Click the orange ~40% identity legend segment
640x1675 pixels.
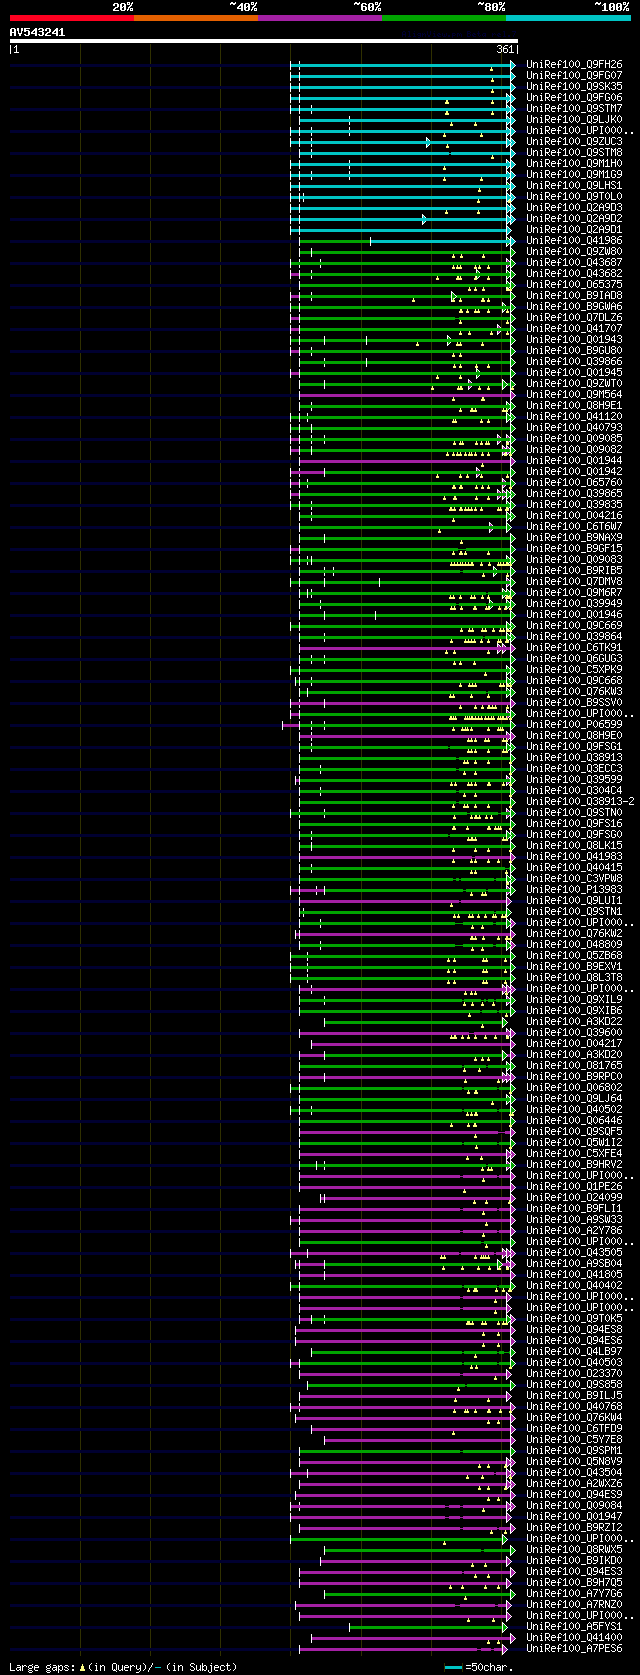[195, 17]
